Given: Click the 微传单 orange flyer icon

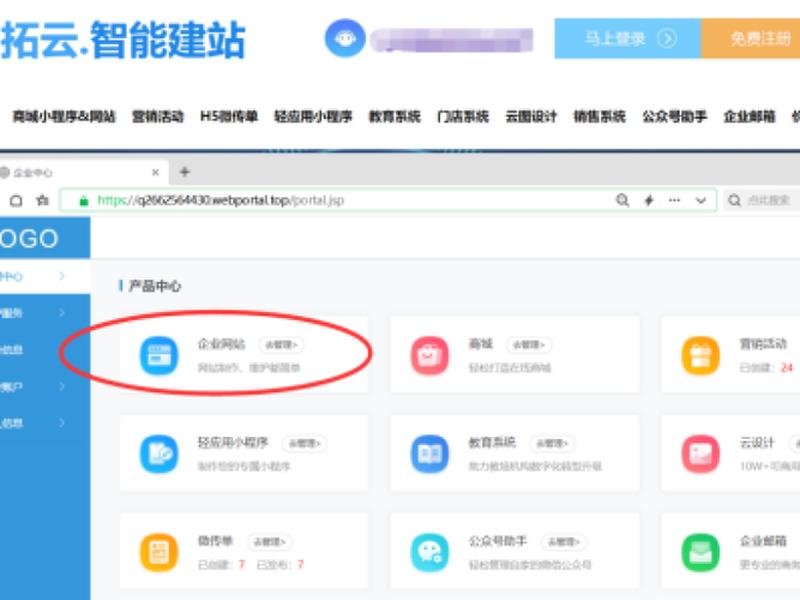Looking at the screenshot, I should pyautogui.click(x=159, y=553).
